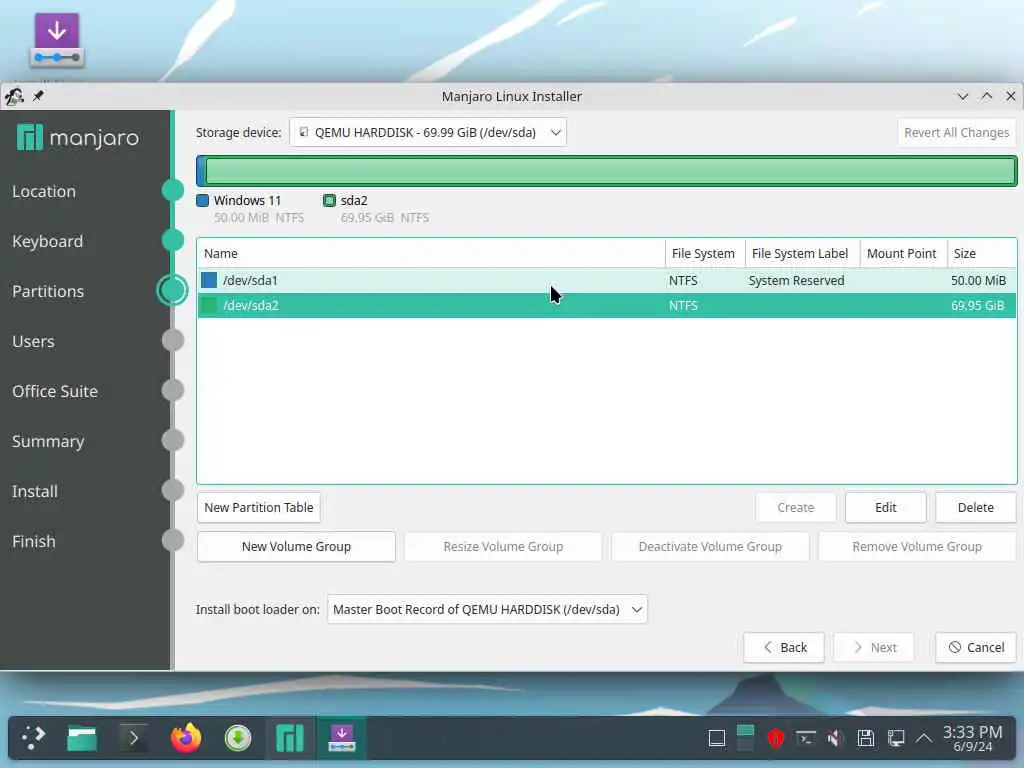Click Resize Volume Group button
Viewport: 1024px width, 768px height.
(x=503, y=547)
